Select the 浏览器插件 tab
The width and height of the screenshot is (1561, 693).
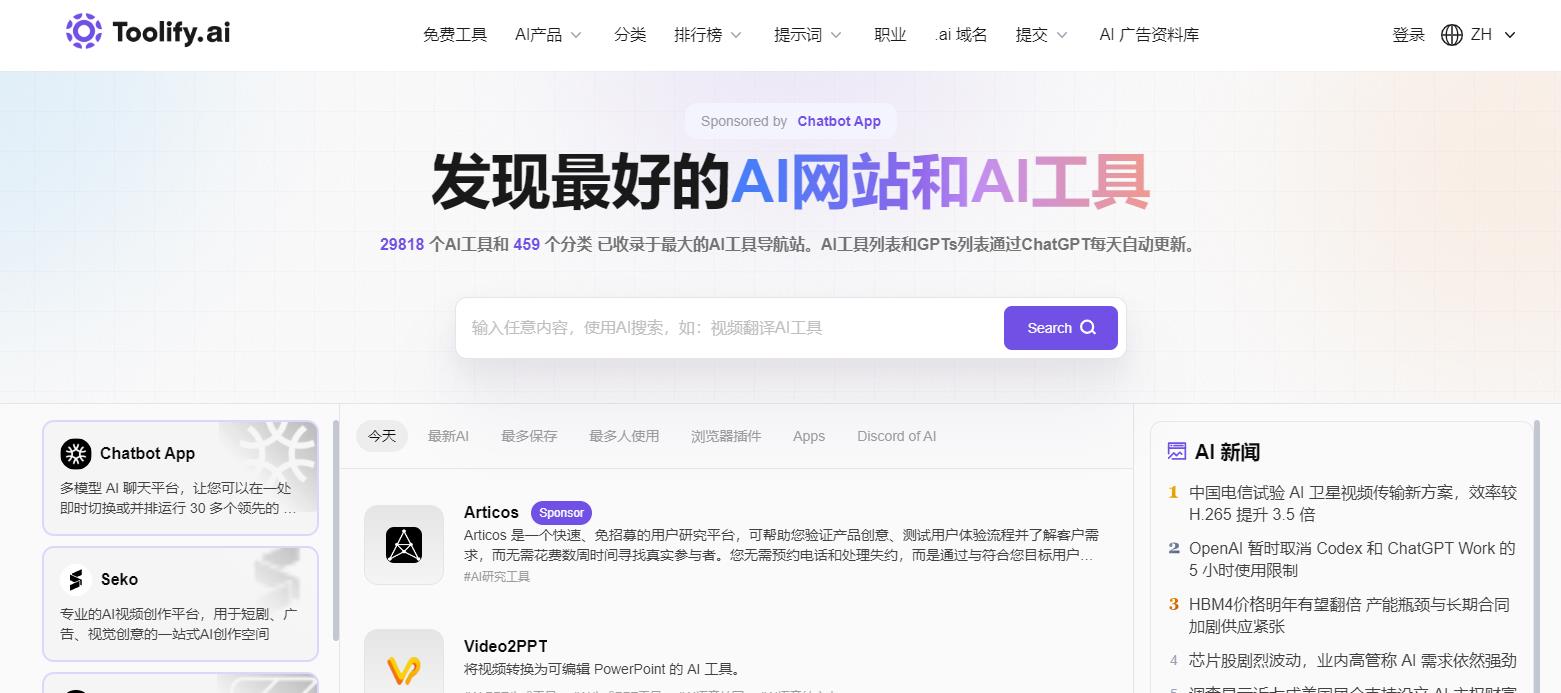(726, 436)
